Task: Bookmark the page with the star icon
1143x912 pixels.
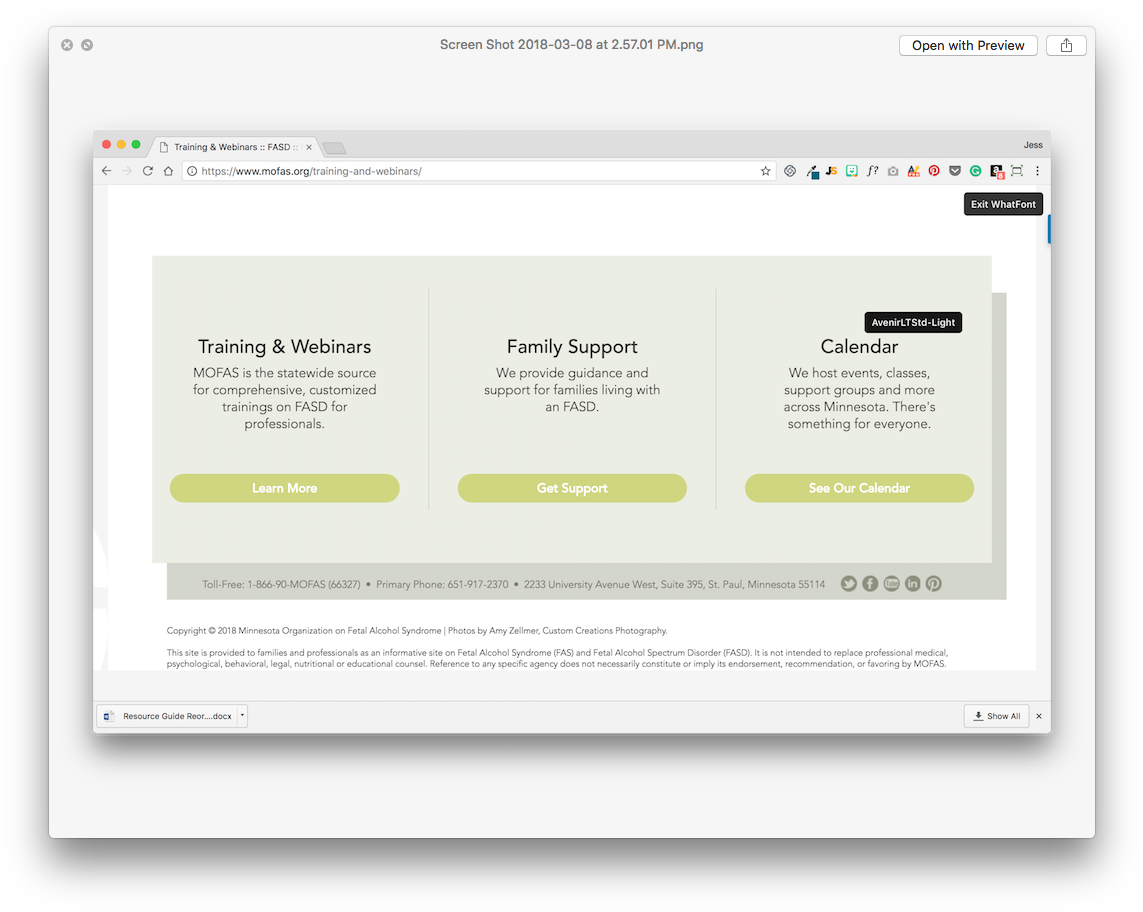Action: [765, 171]
